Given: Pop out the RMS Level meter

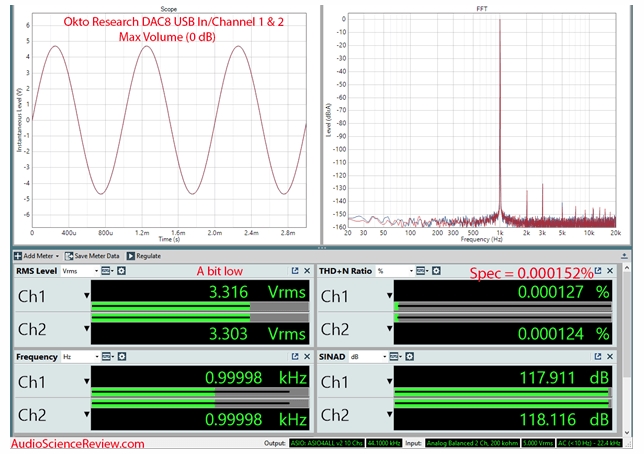Looking at the screenshot, I should pos(295,271).
